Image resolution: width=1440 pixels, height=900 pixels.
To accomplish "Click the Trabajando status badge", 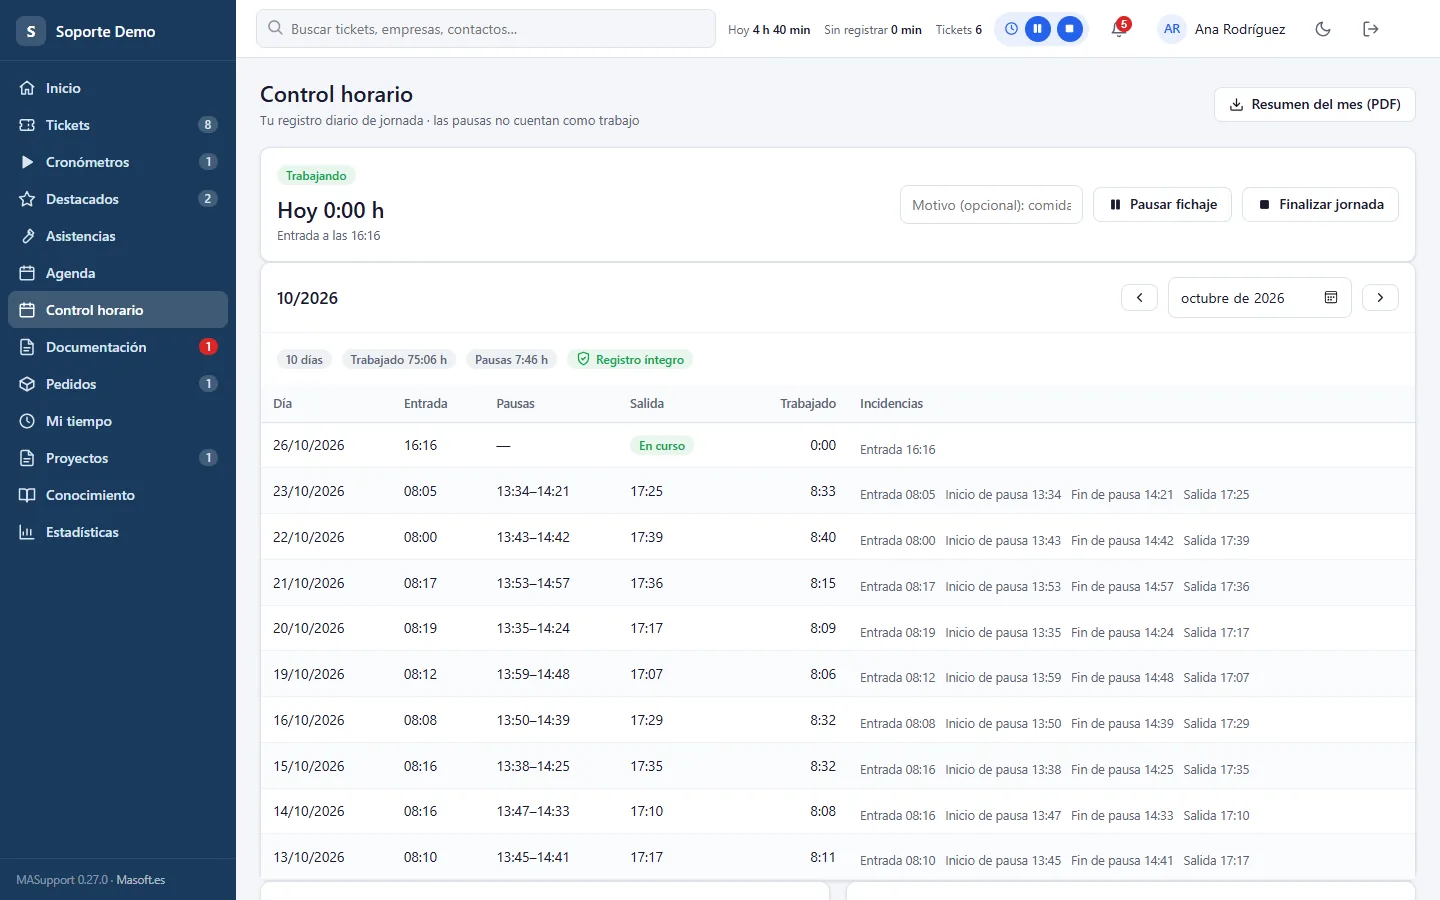I will [316, 176].
